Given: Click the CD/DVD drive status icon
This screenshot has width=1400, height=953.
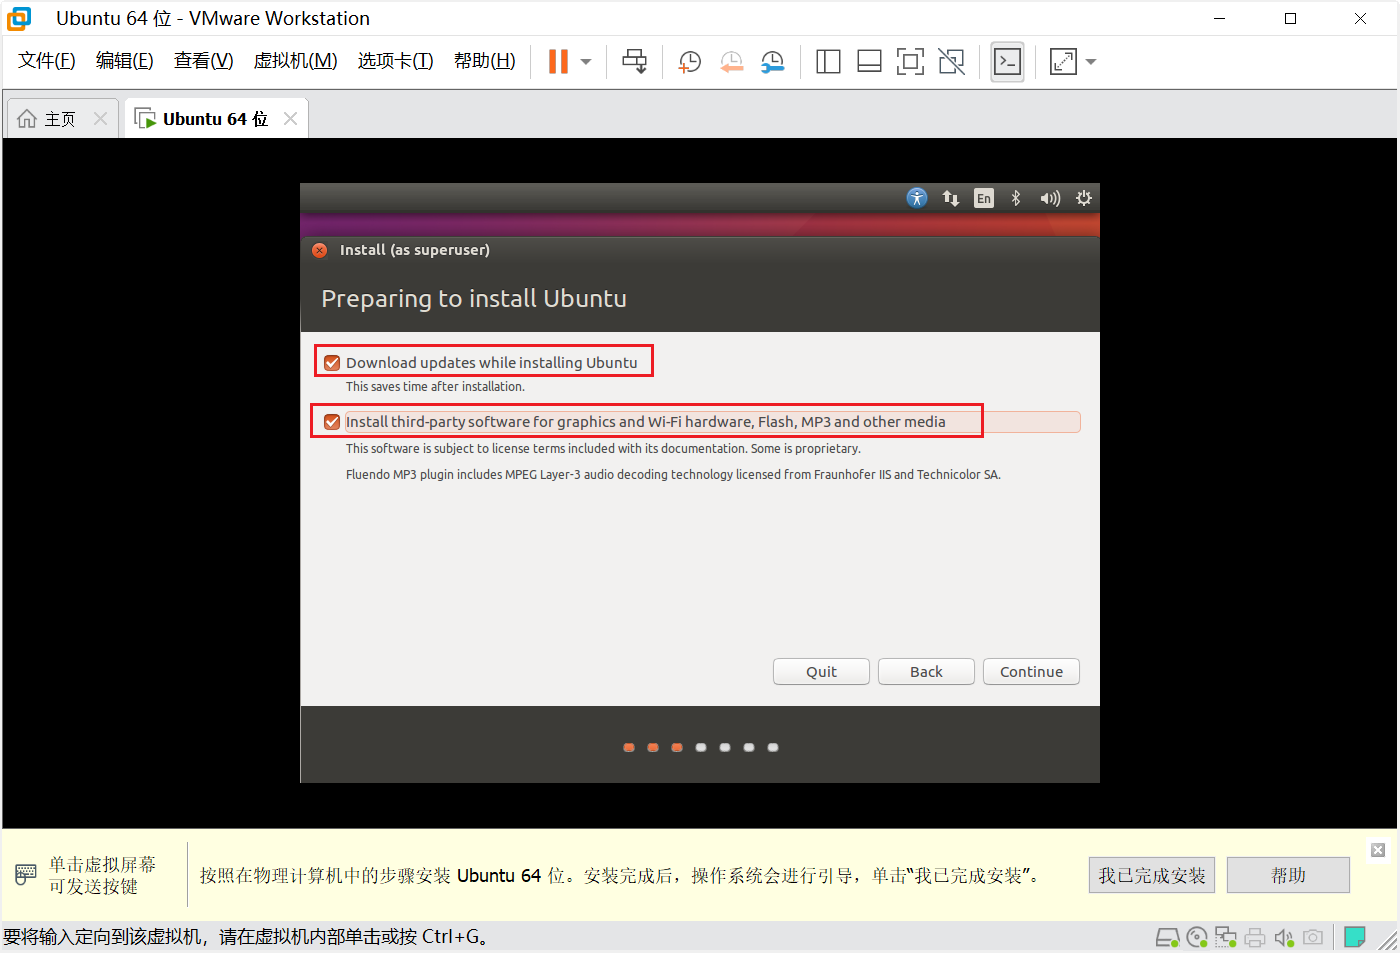Looking at the screenshot, I should pos(1197,938).
